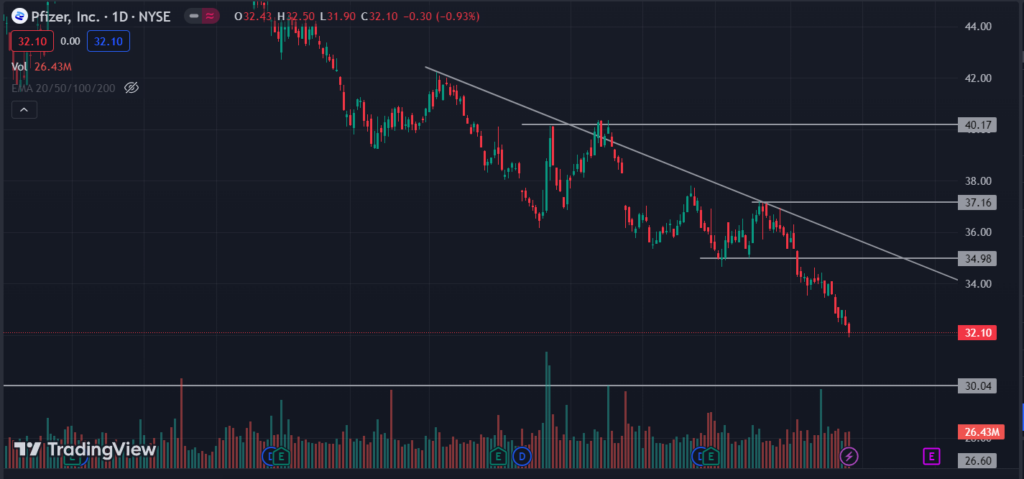Select the horizontal line at 37.16
The height and width of the screenshot is (479, 1024).
coord(854,202)
